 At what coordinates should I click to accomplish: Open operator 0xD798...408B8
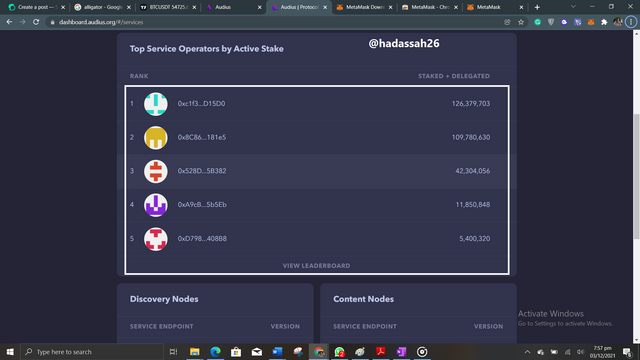pos(202,239)
